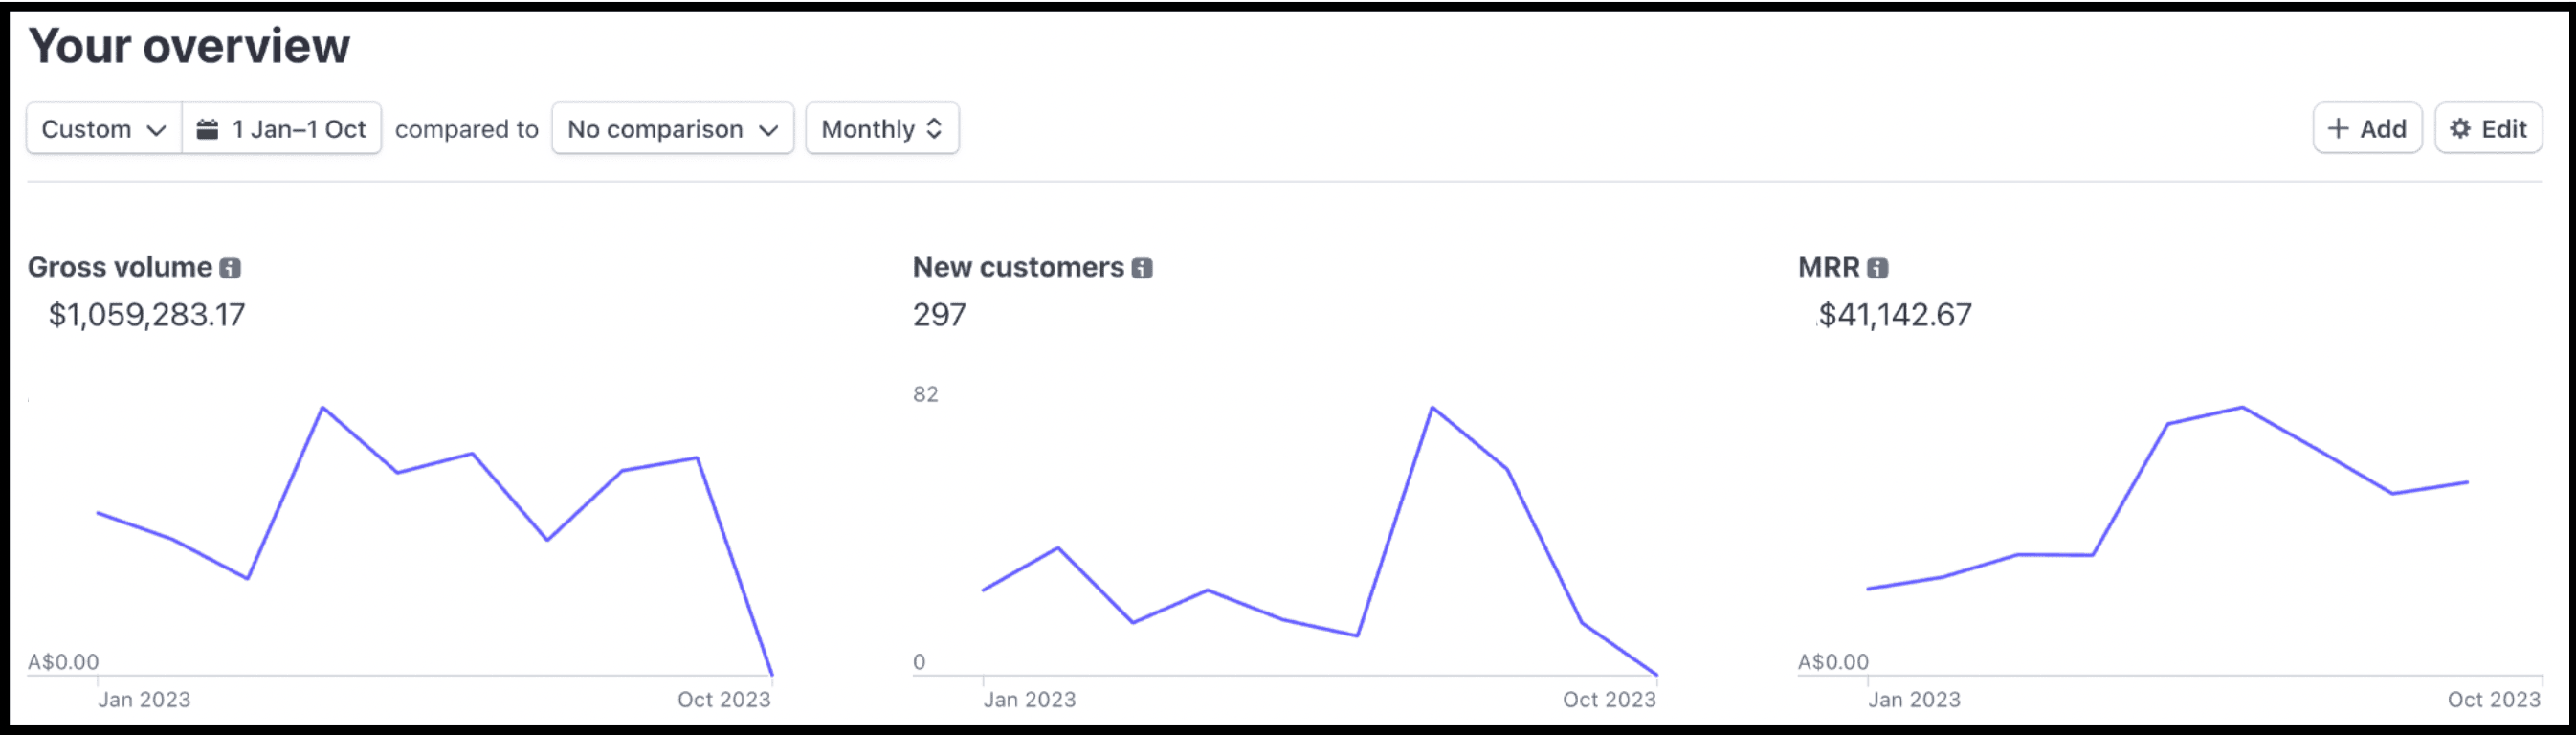Open the New customers metric title
Image resolution: width=2576 pixels, height=735 pixels.
(1018, 267)
